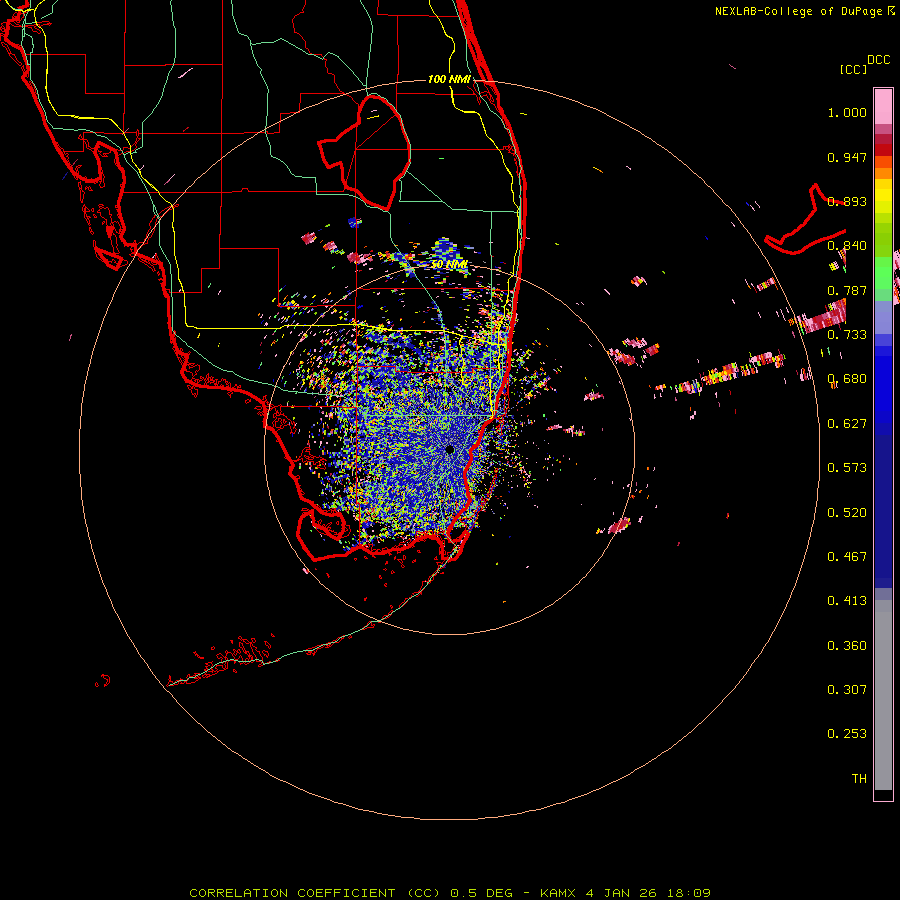
Task: Click the 0.680 scale label
Action: pyautogui.click(x=847, y=379)
